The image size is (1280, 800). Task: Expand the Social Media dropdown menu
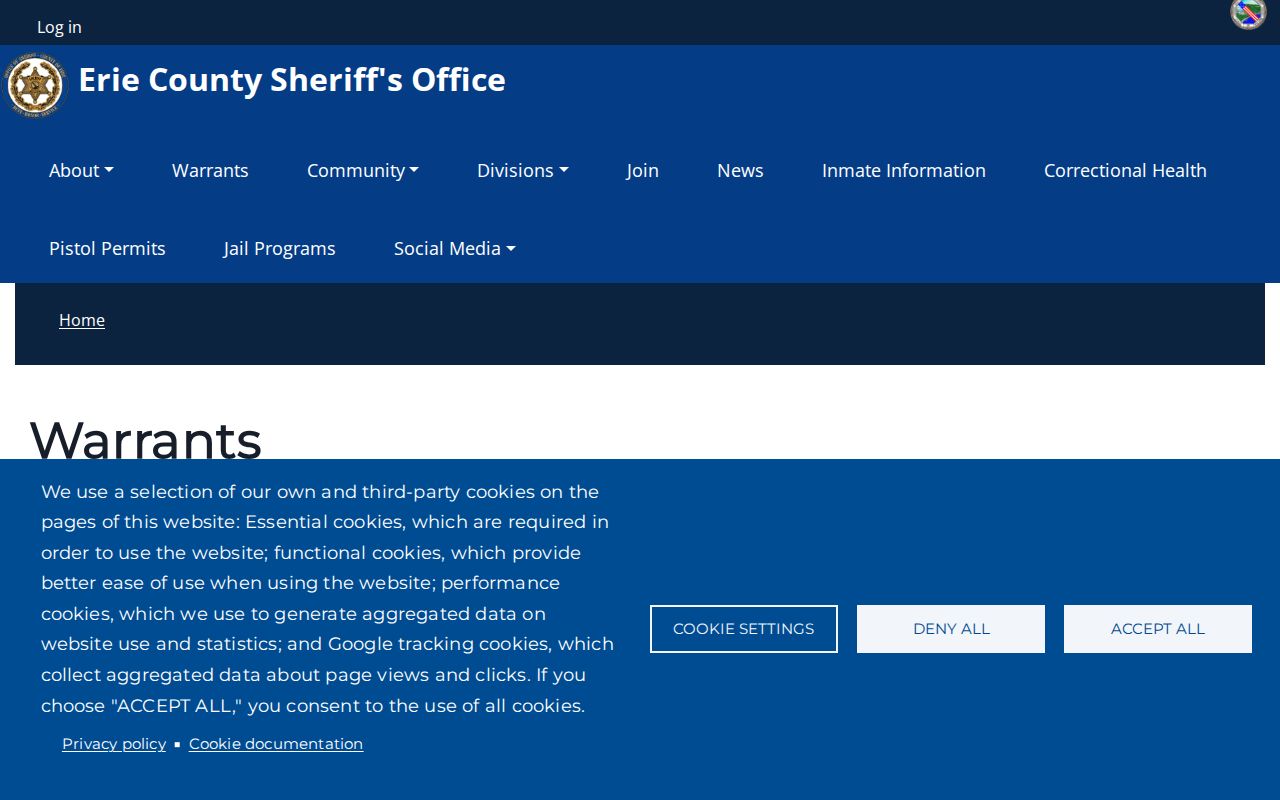pyautogui.click(x=455, y=248)
